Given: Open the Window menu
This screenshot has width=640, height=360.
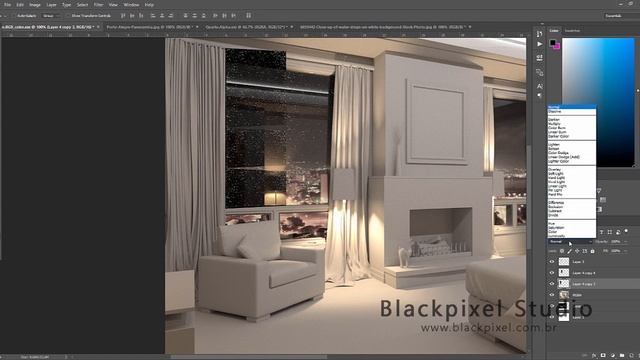Looking at the screenshot, I should pos(131,5).
